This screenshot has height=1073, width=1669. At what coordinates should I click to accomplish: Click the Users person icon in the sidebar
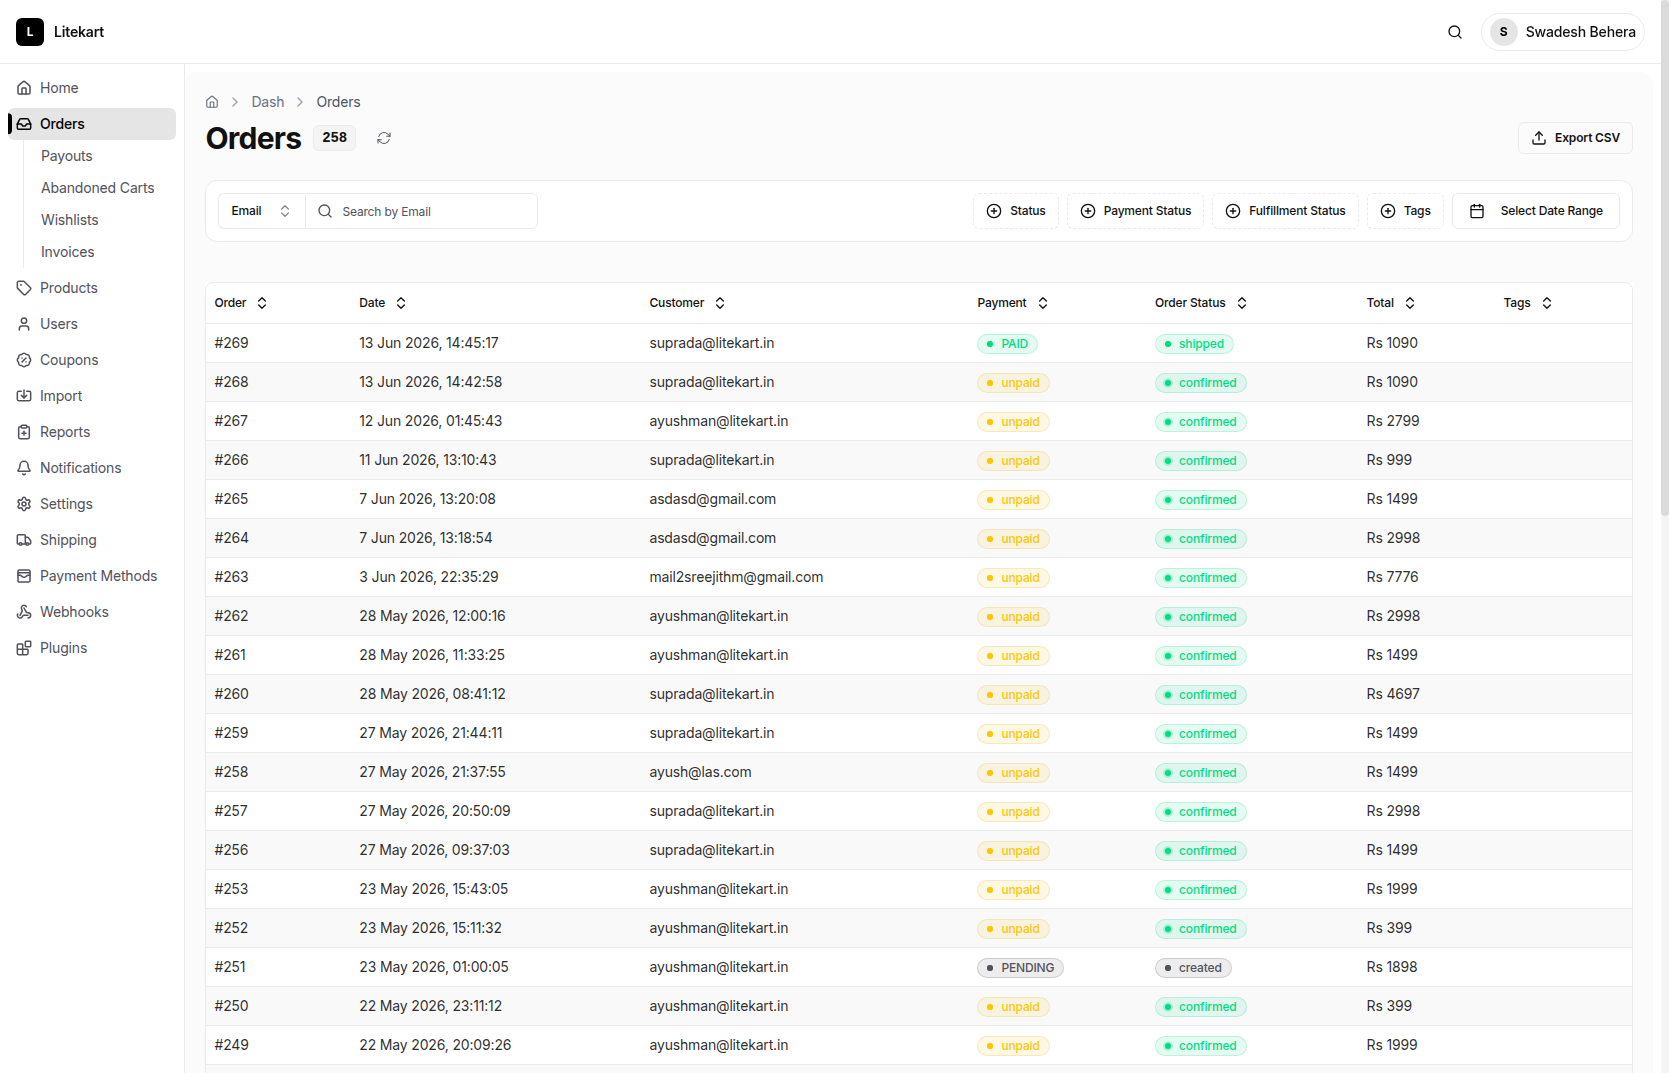(24, 324)
